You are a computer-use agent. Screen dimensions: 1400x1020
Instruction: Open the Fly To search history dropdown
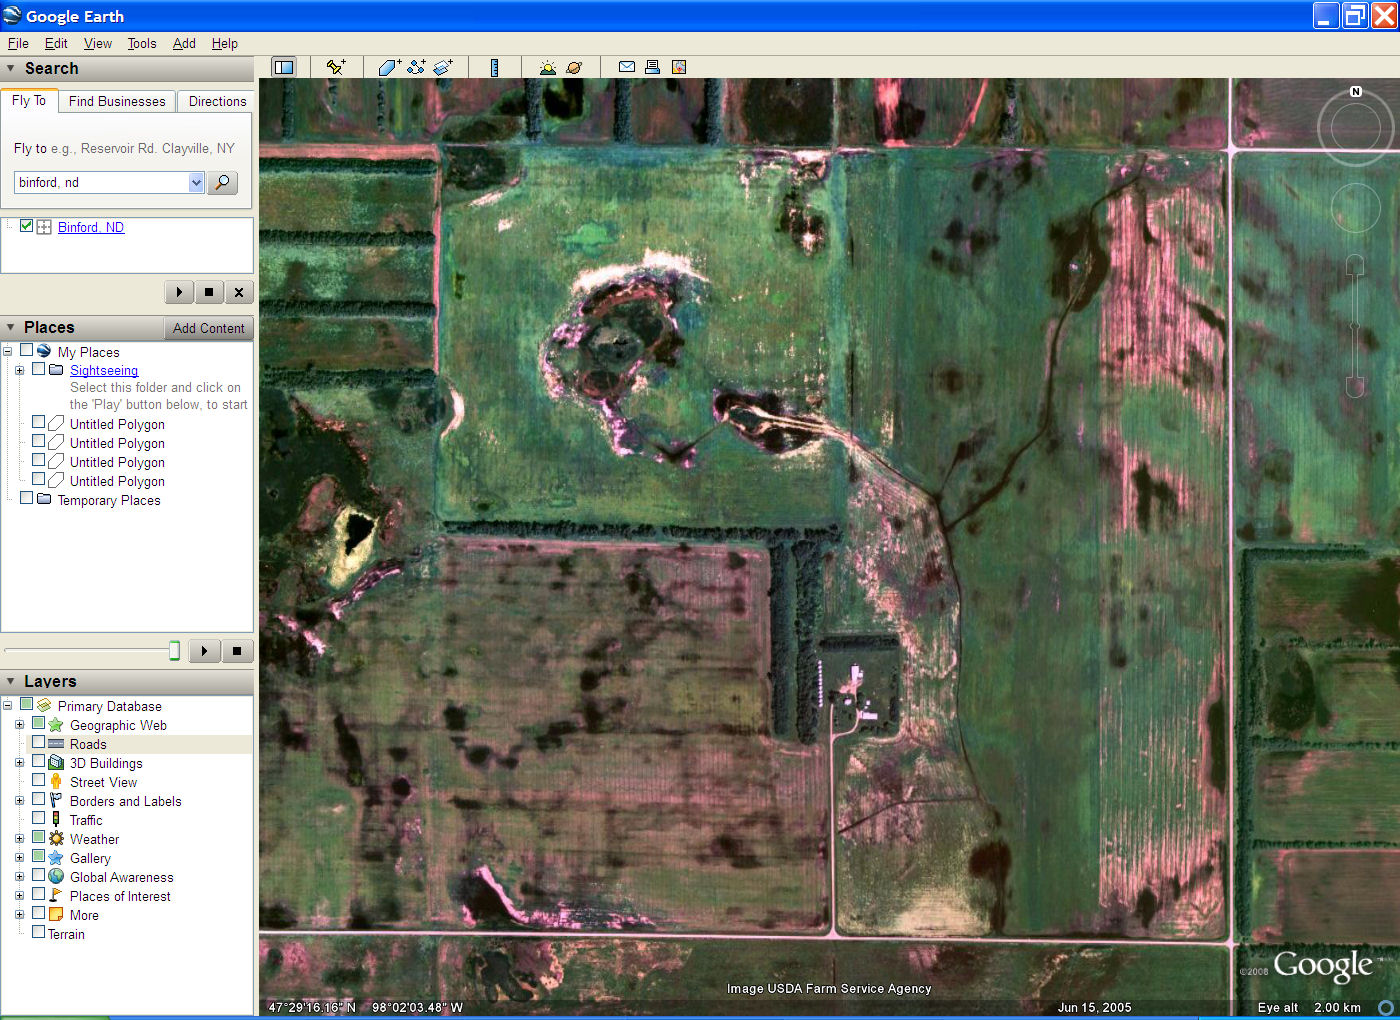pos(196,182)
